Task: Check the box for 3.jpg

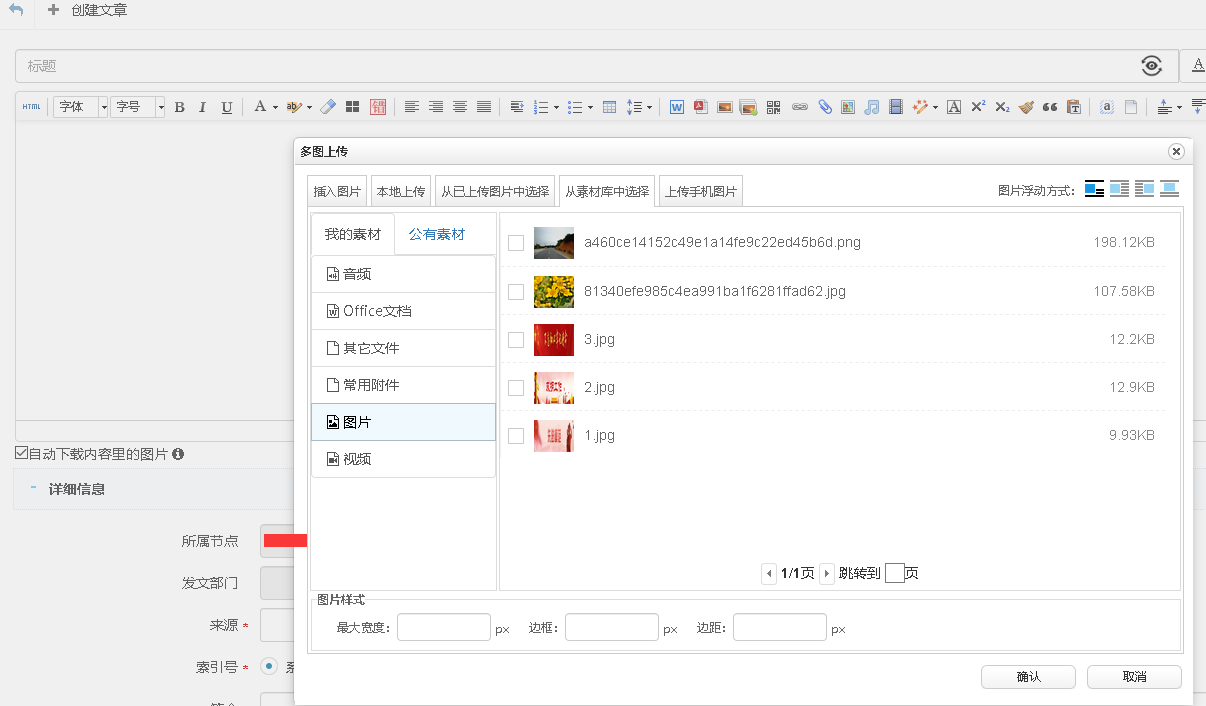Action: click(x=516, y=340)
